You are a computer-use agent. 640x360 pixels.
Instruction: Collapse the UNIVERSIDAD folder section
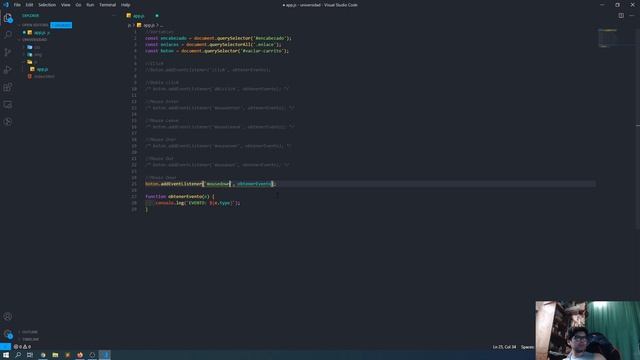click(x=34, y=40)
